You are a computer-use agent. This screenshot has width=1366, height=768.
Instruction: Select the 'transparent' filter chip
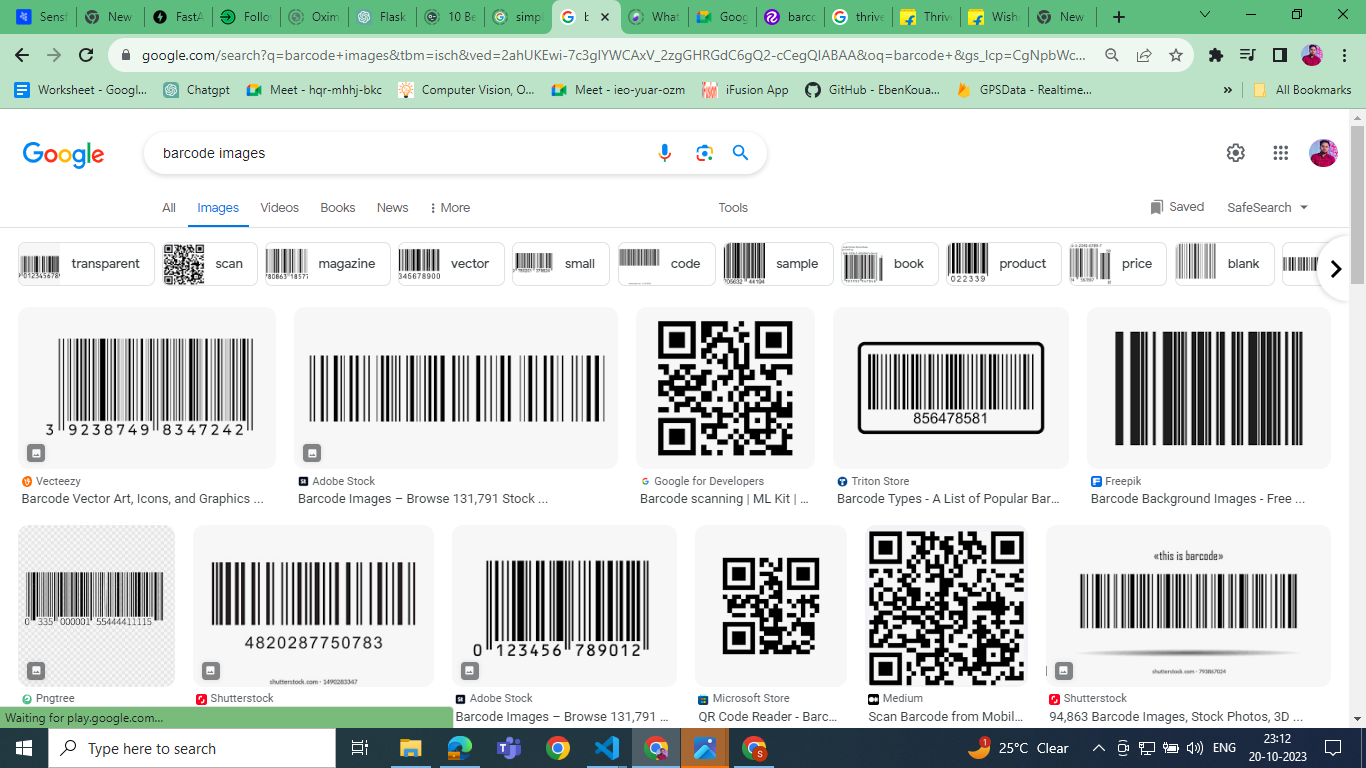point(87,264)
